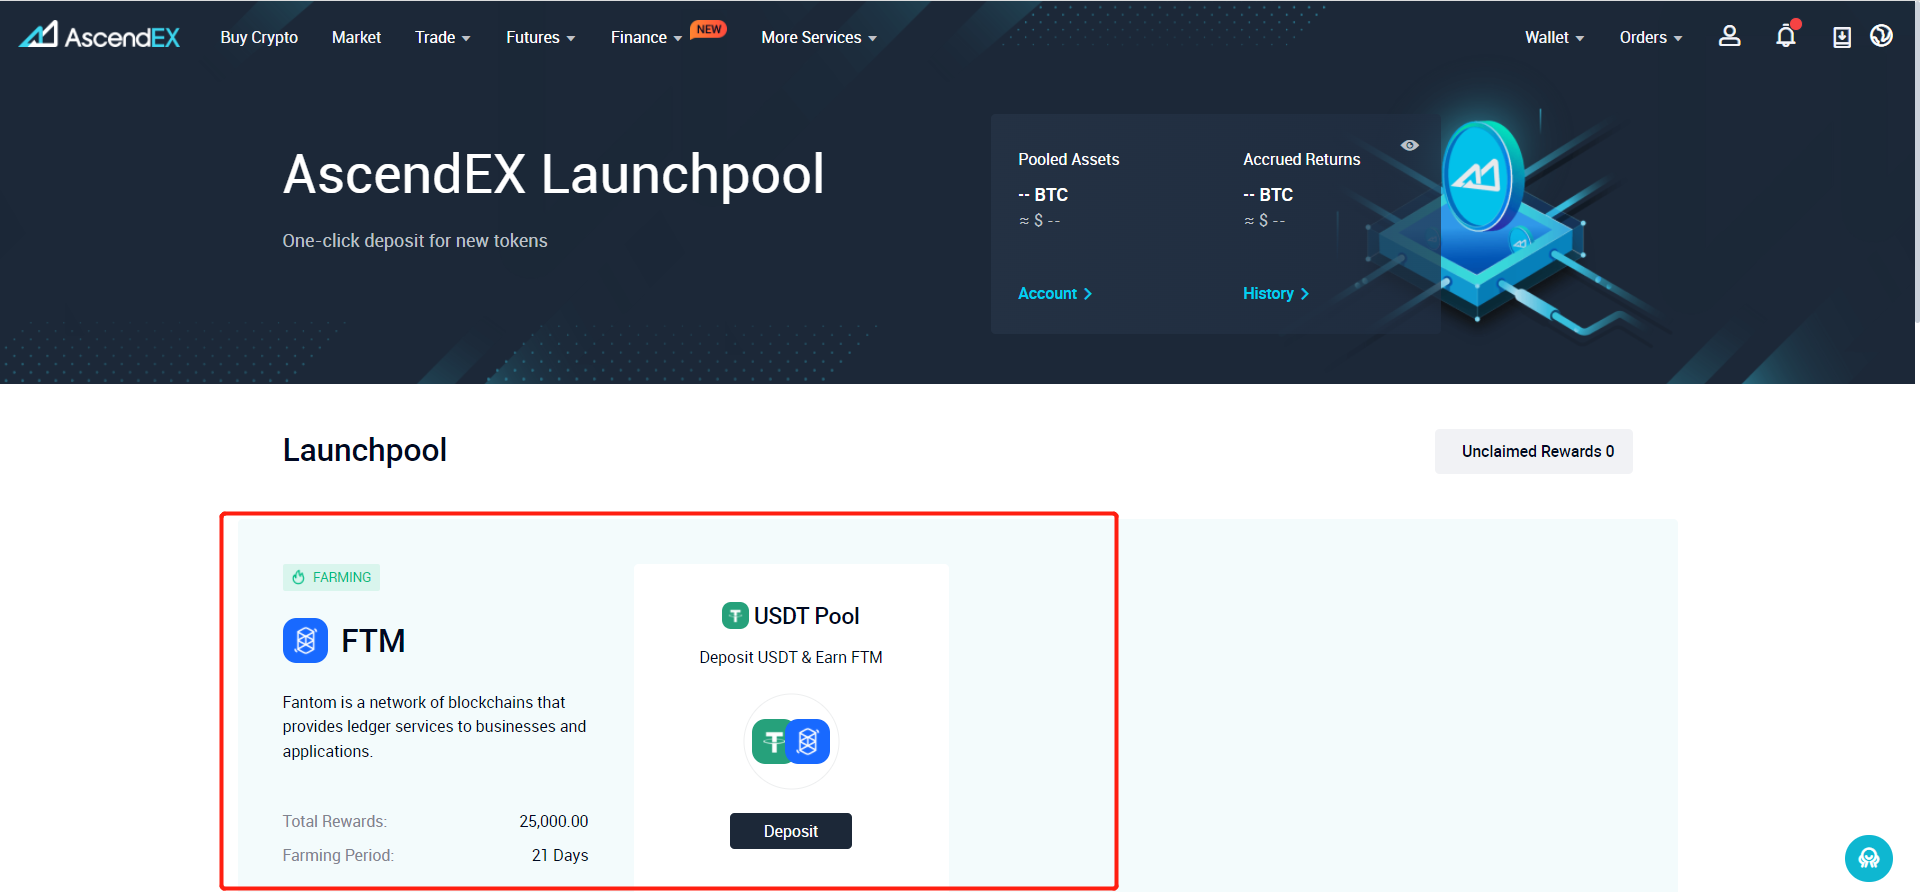Click the Launchpool section heading
The image size is (1920, 892).
(x=365, y=450)
